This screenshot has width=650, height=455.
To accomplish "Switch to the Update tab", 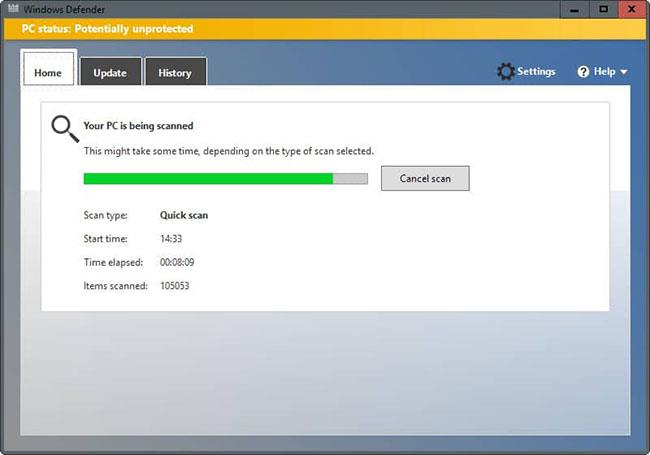I will (110, 72).
